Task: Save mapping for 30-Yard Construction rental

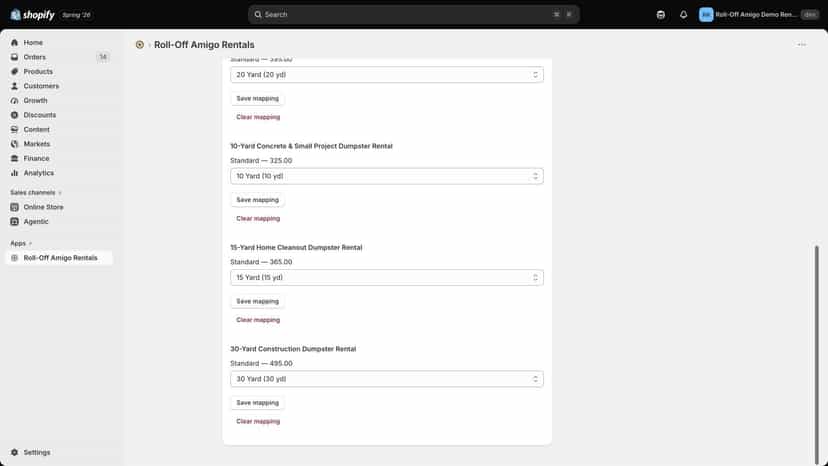Action: (x=257, y=403)
